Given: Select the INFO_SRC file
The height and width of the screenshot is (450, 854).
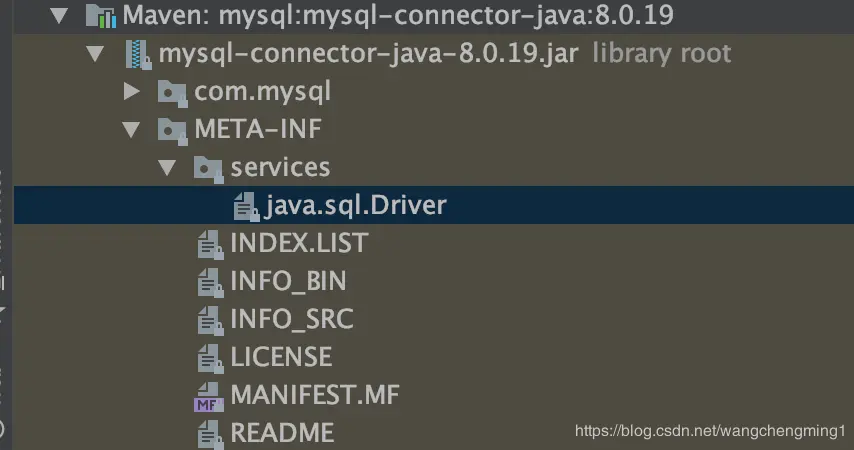Looking at the screenshot, I should coord(292,319).
